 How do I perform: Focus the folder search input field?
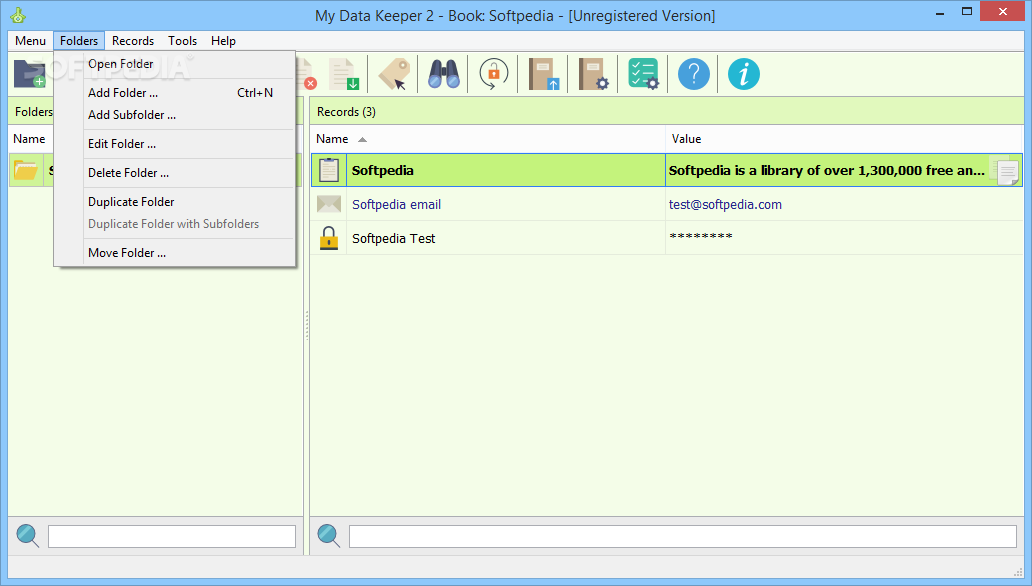(172, 536)
